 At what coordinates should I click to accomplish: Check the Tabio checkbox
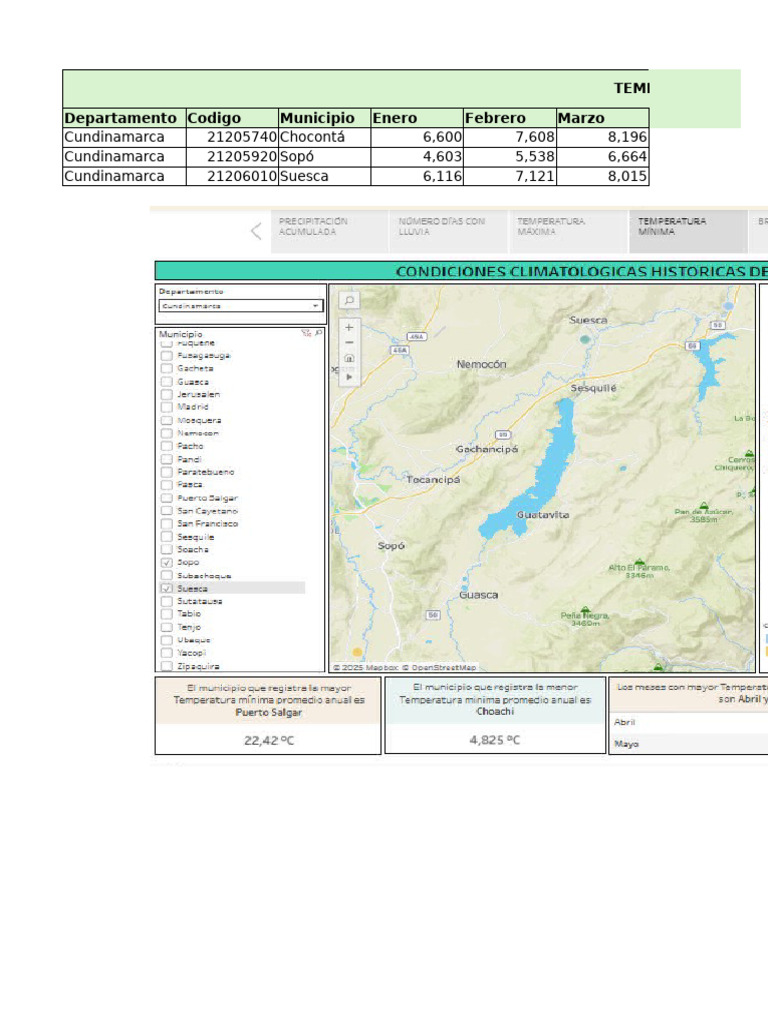point(167,614)
